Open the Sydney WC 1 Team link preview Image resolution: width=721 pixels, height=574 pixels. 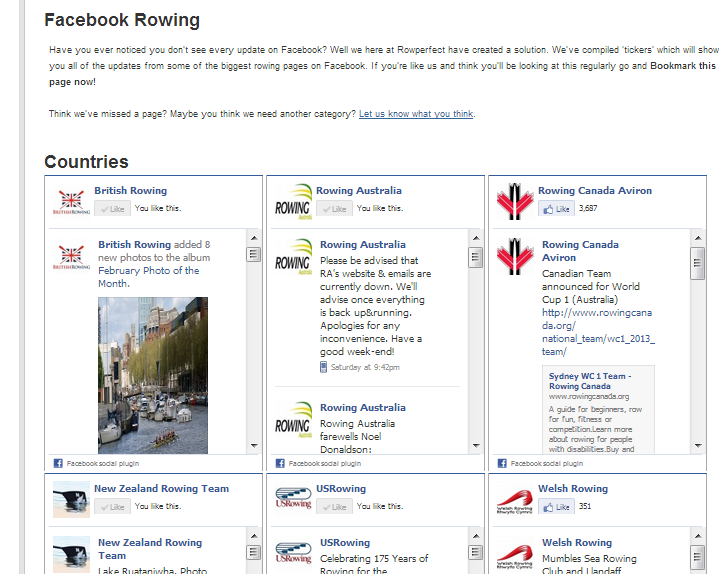click(588, 381)
